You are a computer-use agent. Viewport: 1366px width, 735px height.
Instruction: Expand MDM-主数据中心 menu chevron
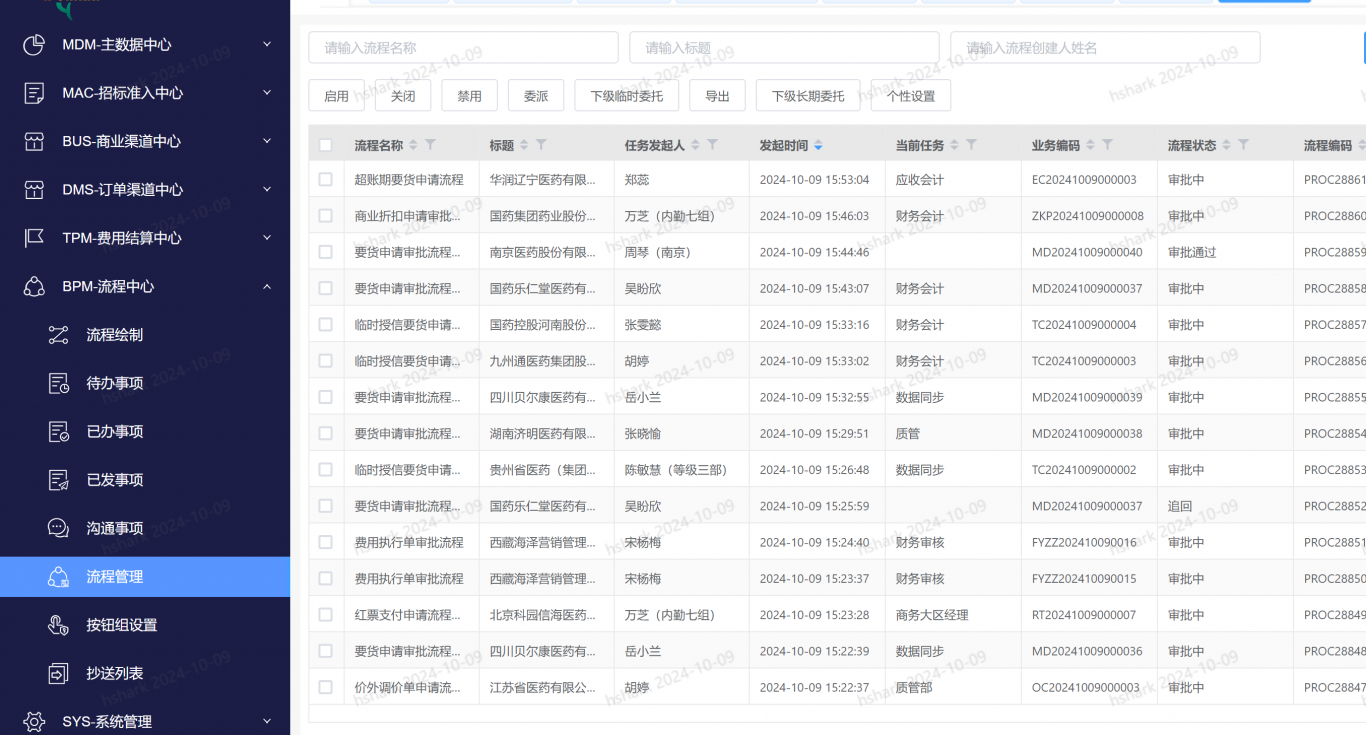pyautogui.click(x=267, y=44)
